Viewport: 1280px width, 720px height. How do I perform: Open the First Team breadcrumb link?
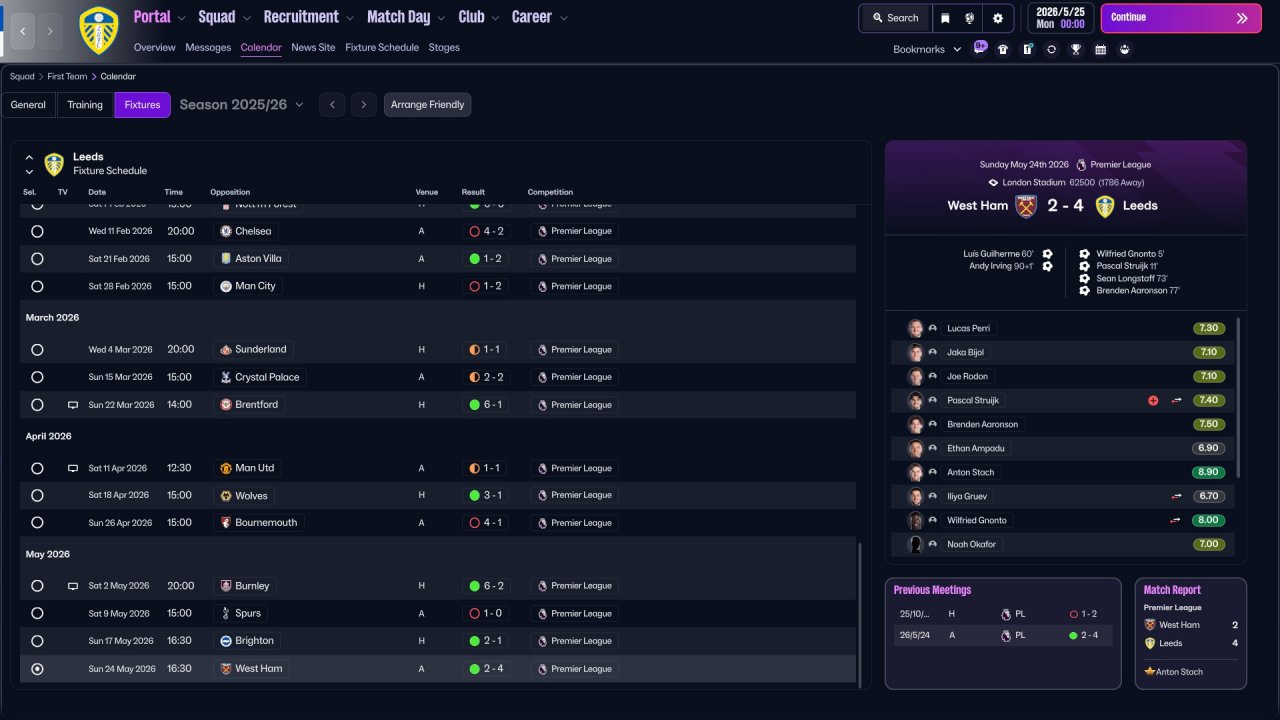tap(67, 76)
